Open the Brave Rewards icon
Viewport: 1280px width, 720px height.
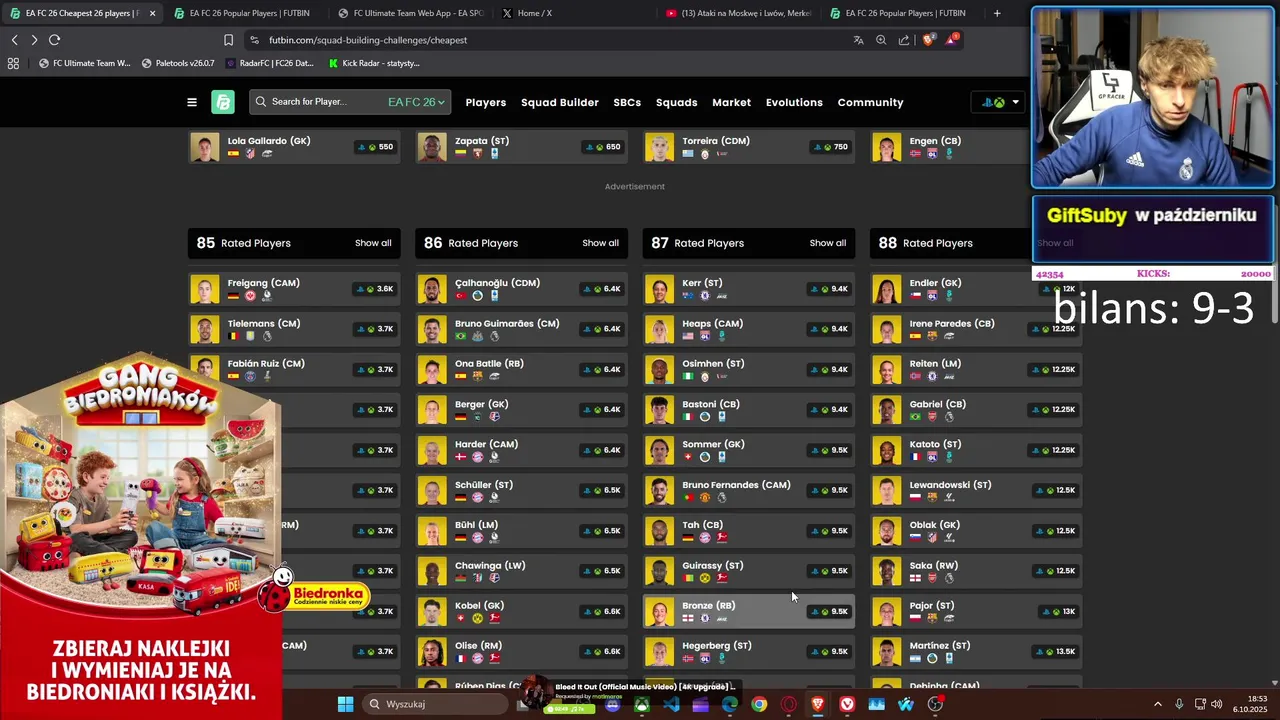click(x=953, y=40)
